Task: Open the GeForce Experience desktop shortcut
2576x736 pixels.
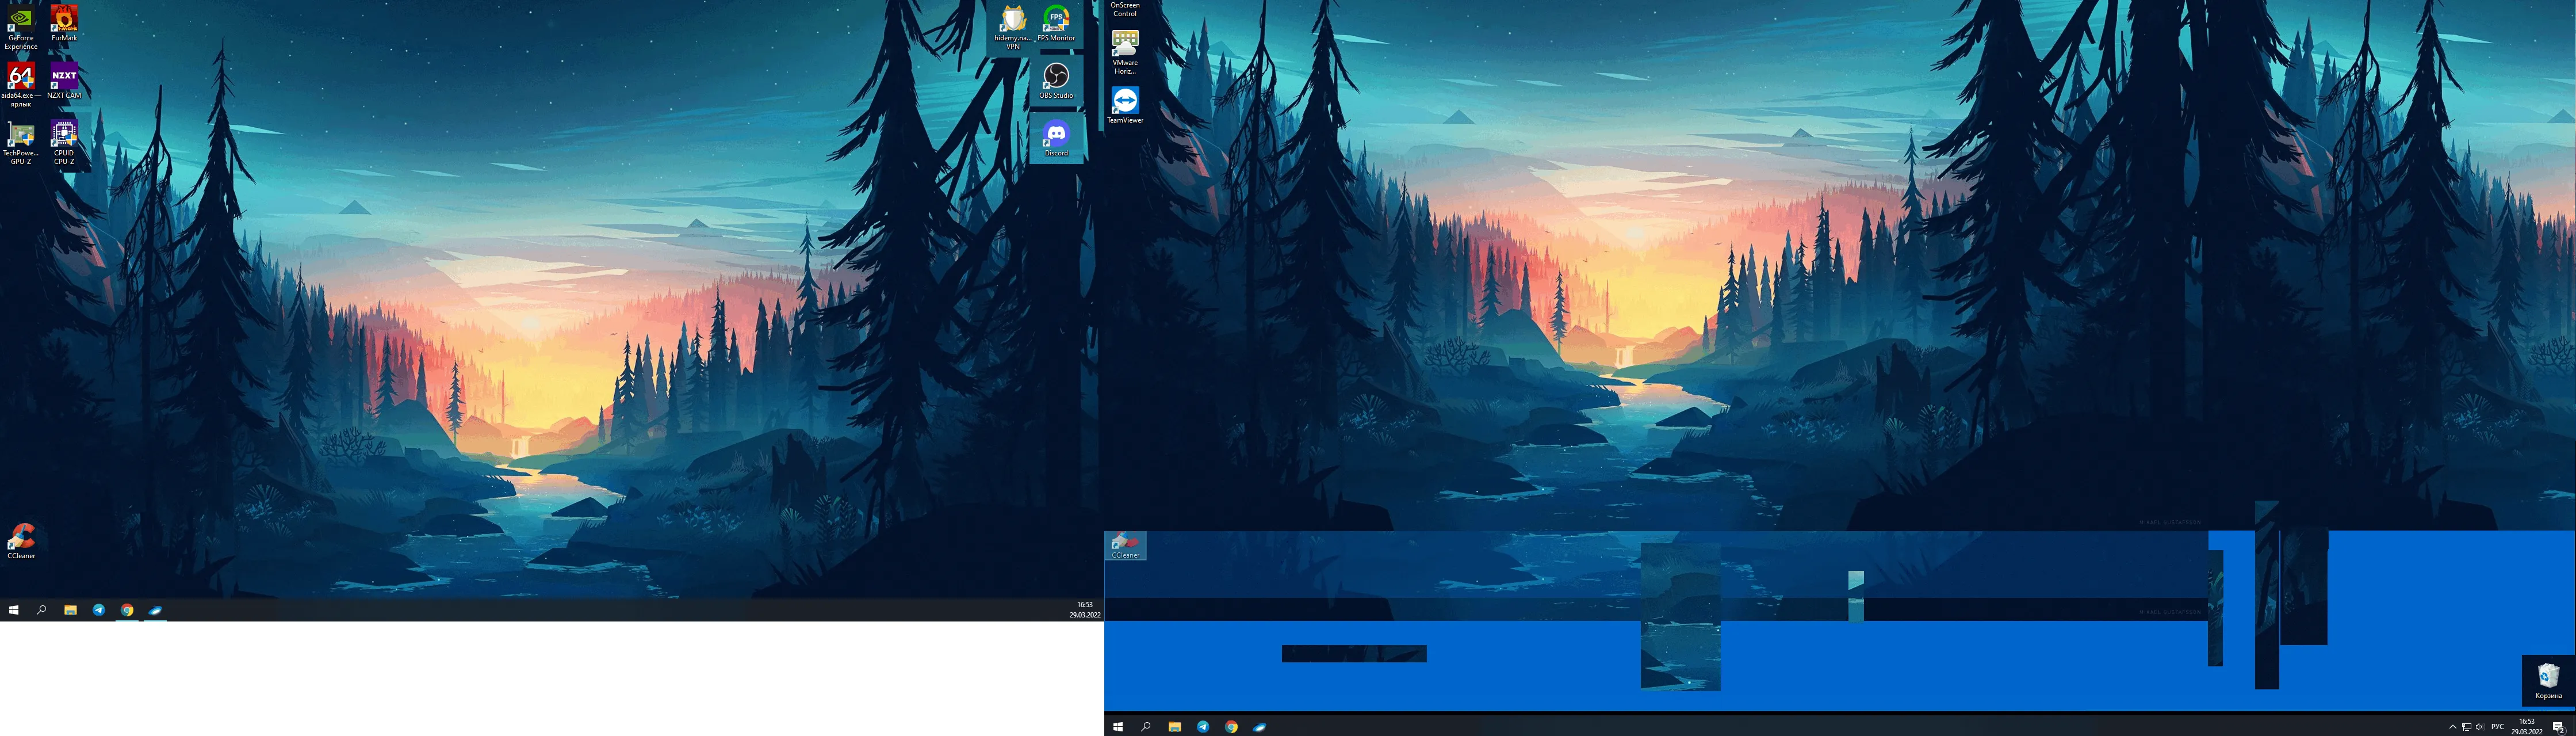Action: (21, 27)
